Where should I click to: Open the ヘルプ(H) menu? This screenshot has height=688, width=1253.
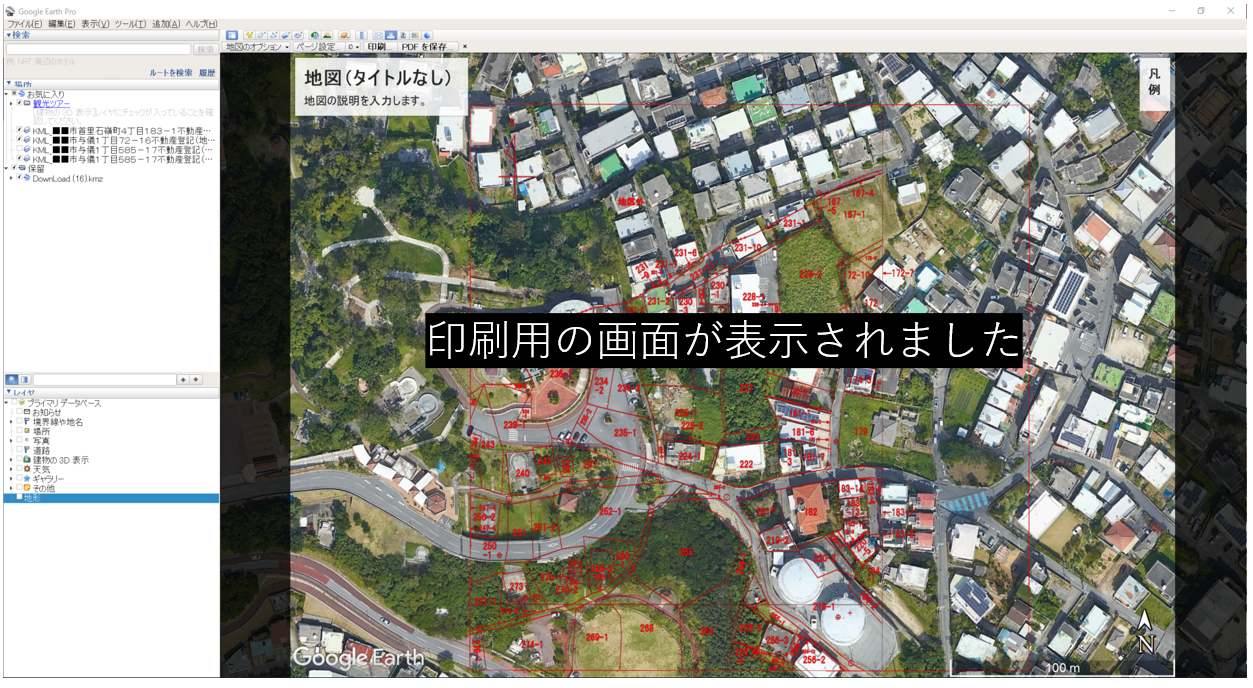[201, 23]
